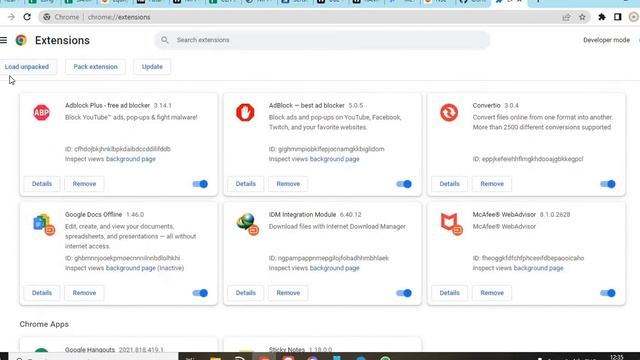The image size is (640, 360).
Task: Disable AdBlock best ad blocker toggle
Action: pos(404,184)
